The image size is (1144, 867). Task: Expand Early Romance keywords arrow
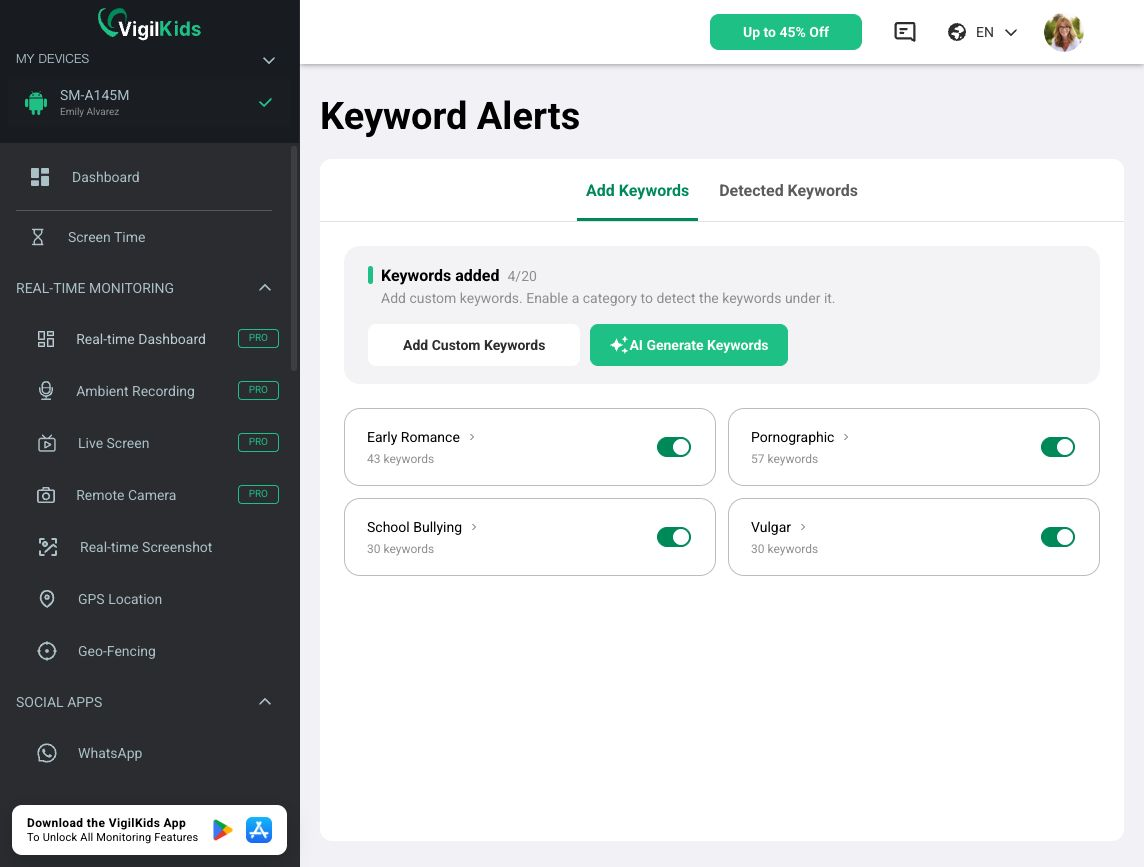(472, 437)
